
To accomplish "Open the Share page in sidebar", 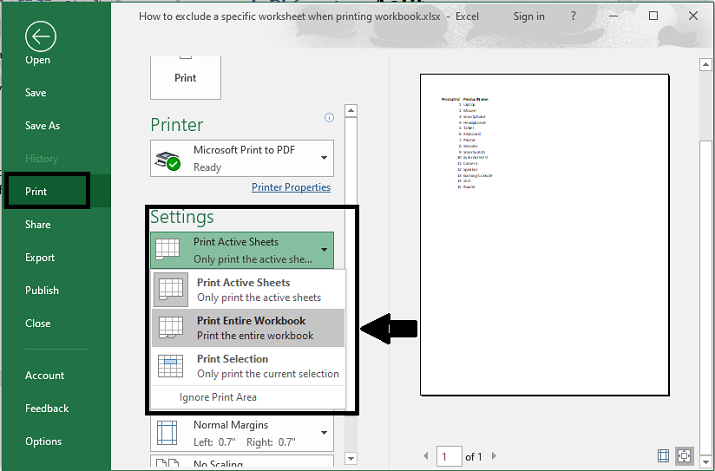I will [38, 224].
